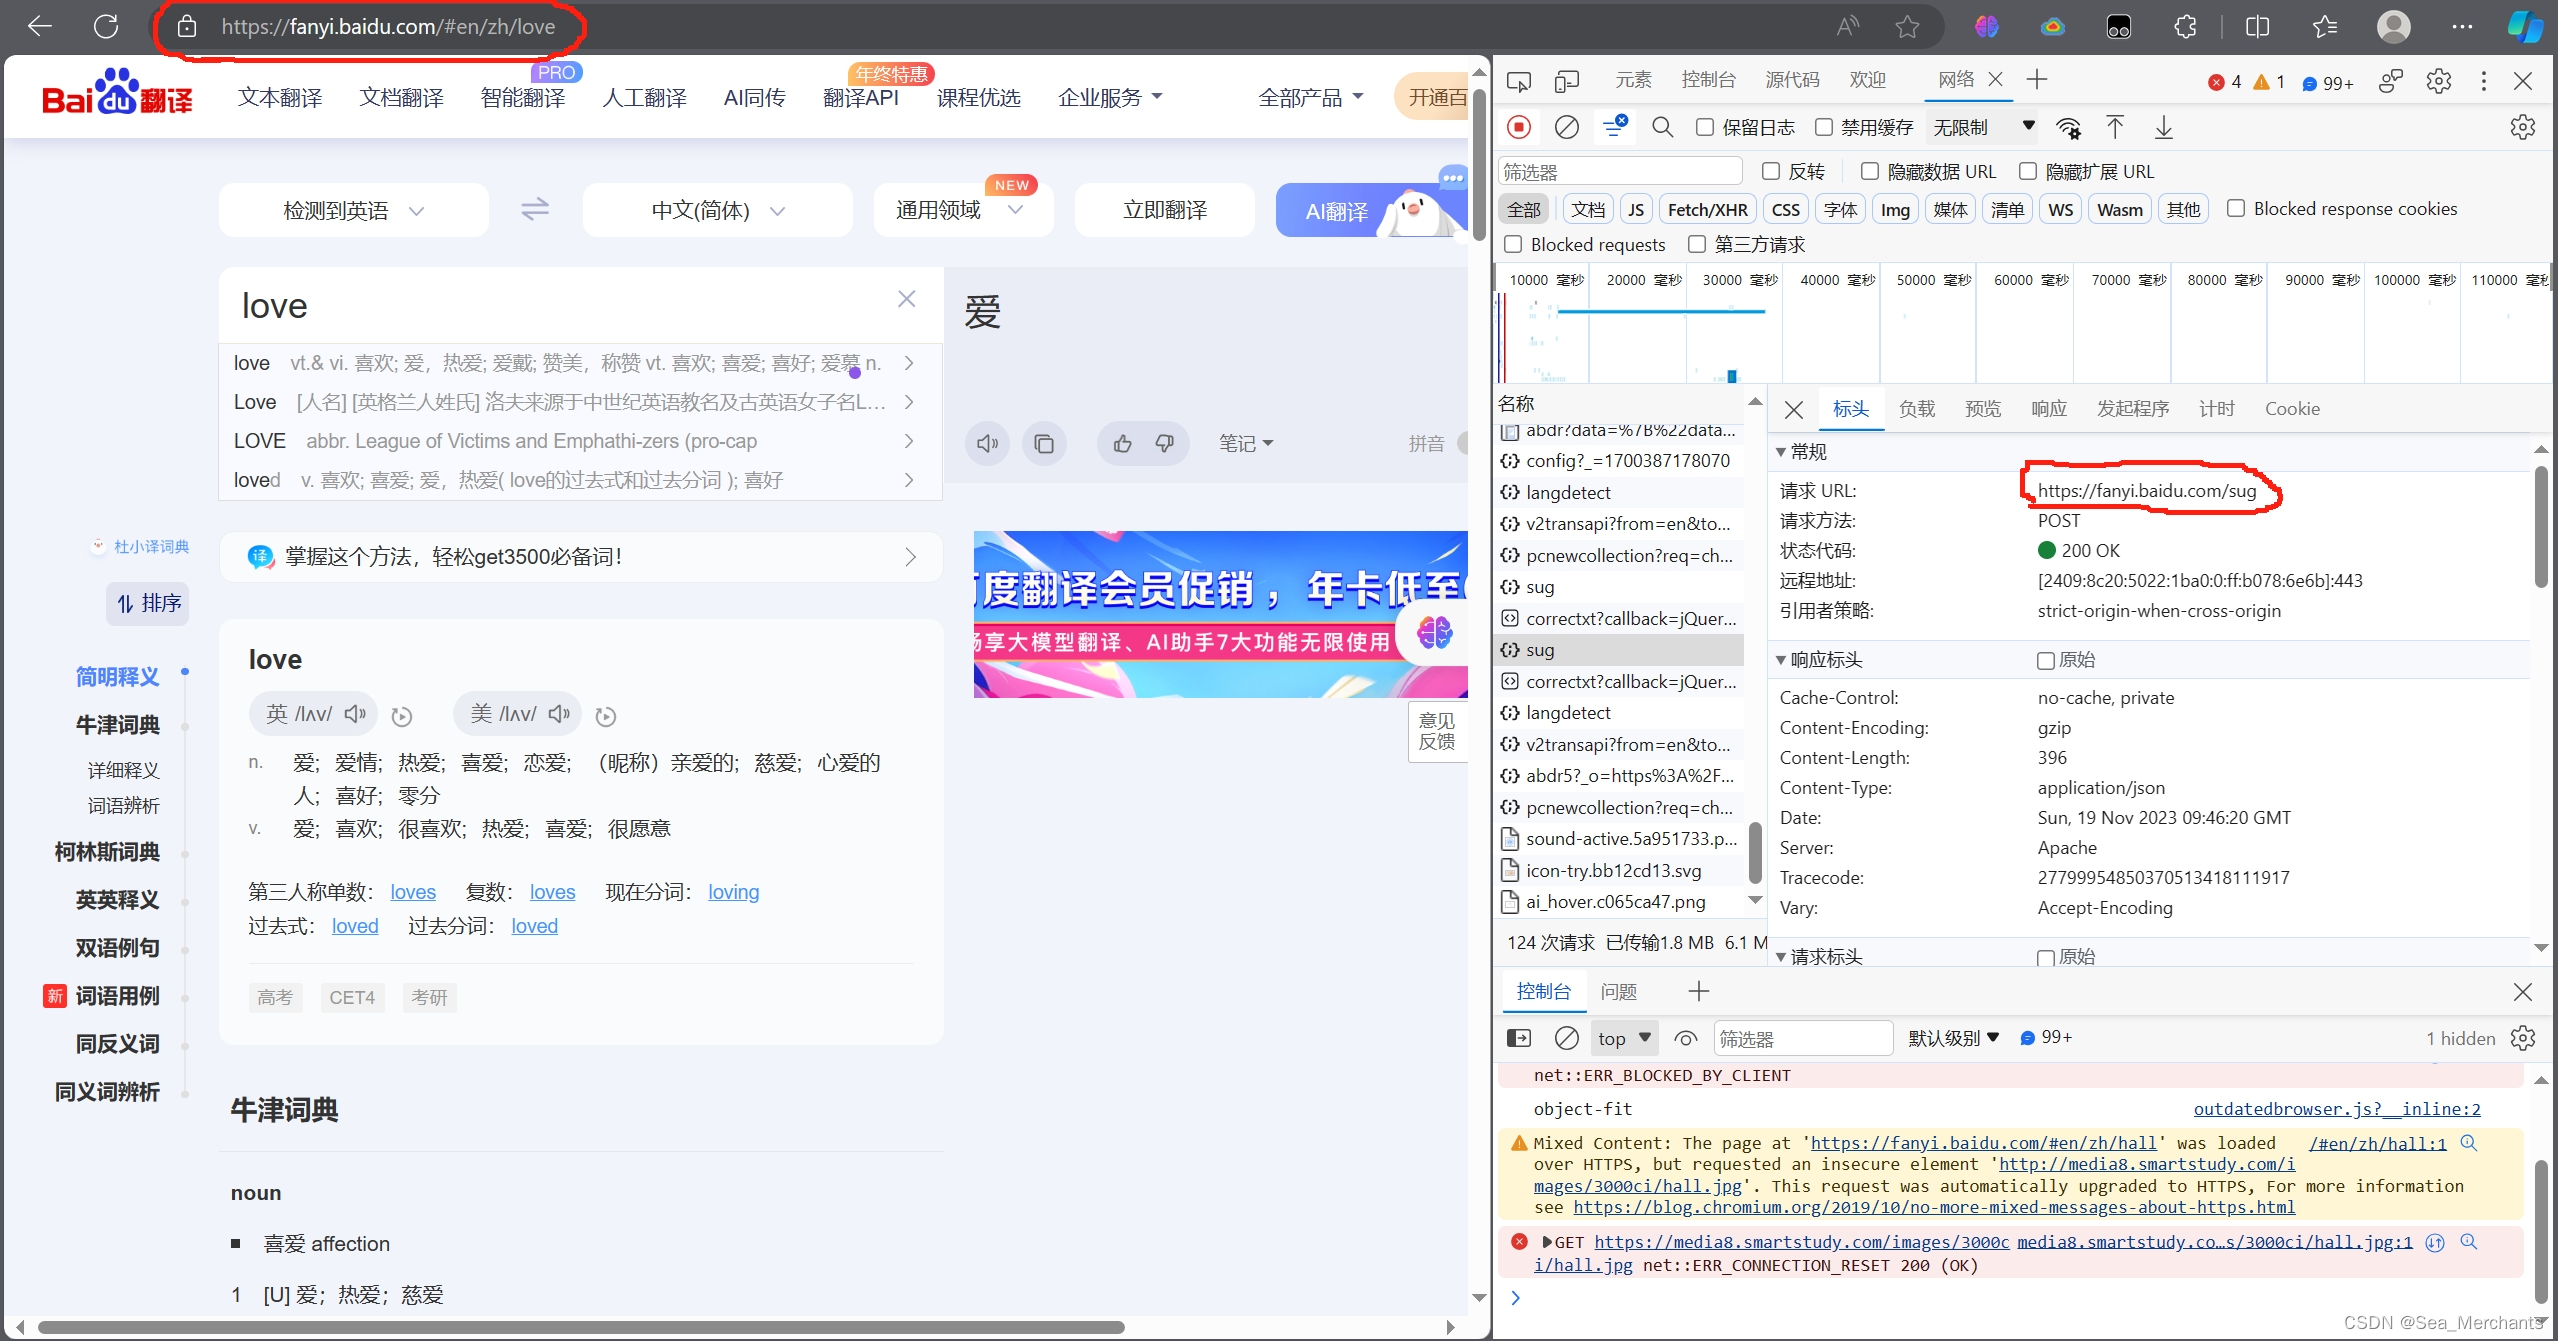Open 源代码 DevTools tab
This screenshot has height=1341, width=2558.
click(x=1792, y=79)
